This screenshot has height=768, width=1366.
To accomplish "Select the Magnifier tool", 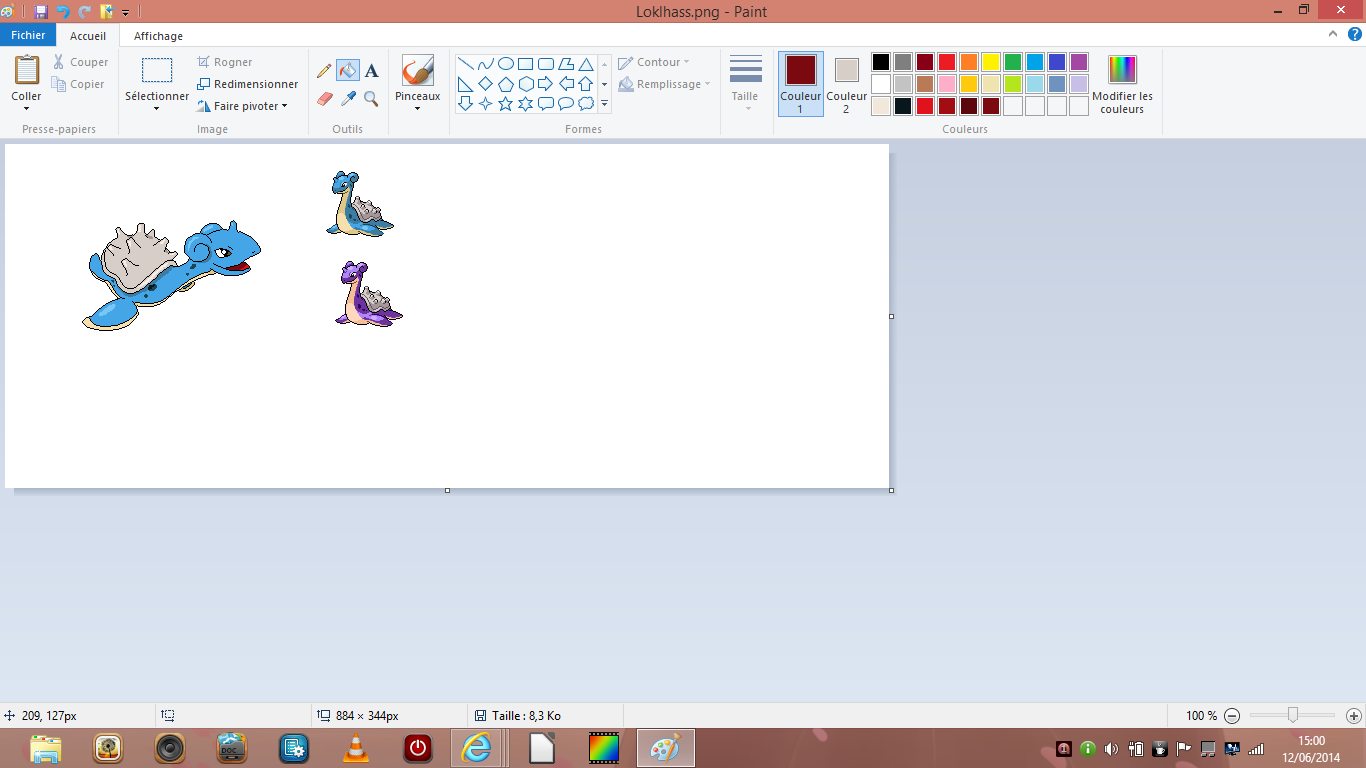I will [372, 98].
